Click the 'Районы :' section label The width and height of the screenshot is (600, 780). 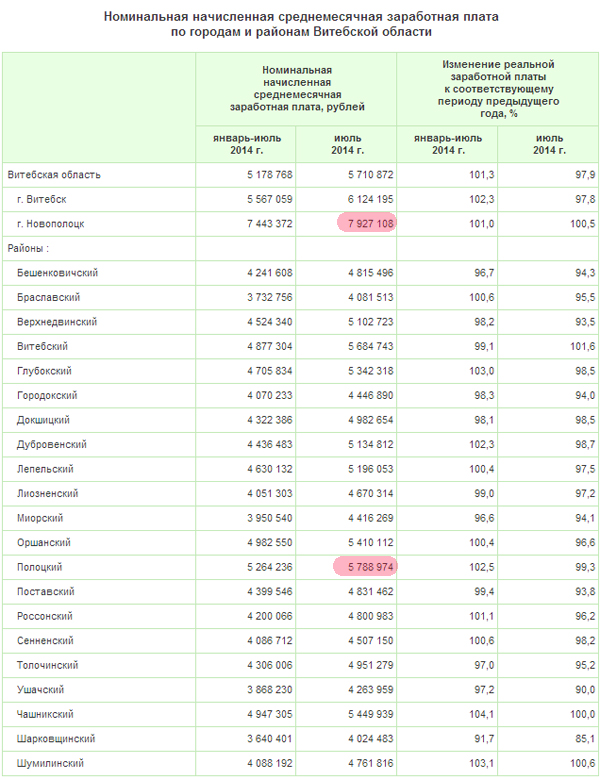tap(29, 247)
